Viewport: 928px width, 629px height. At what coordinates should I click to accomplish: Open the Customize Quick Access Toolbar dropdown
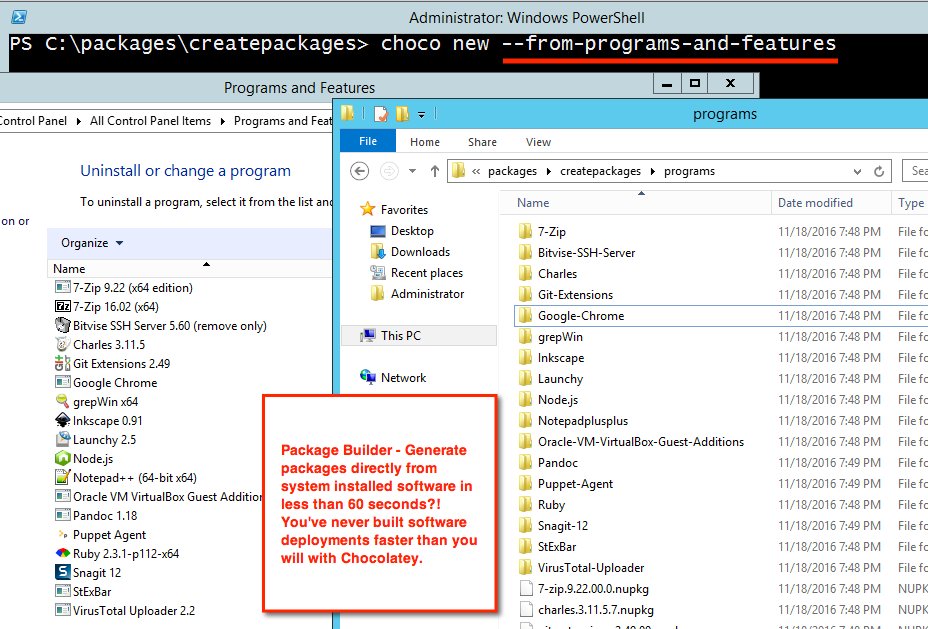[421, 115]
